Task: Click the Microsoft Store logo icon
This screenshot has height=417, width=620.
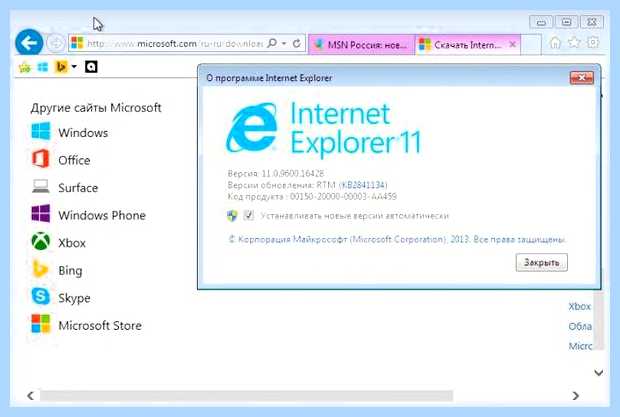Action: point(41,324)
